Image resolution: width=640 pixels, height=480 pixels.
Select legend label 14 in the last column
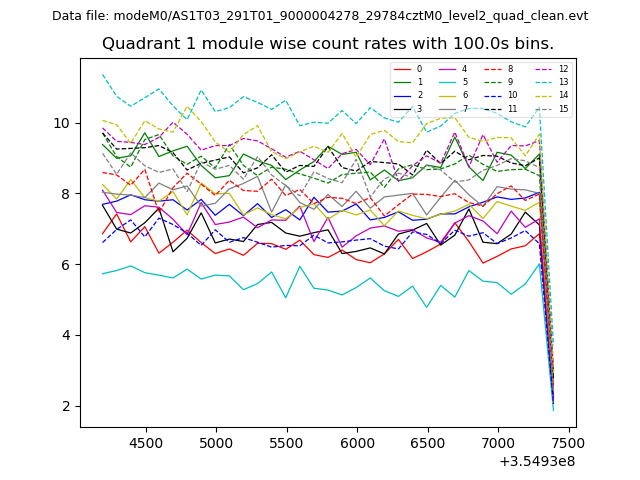click(x=563, y=95)
